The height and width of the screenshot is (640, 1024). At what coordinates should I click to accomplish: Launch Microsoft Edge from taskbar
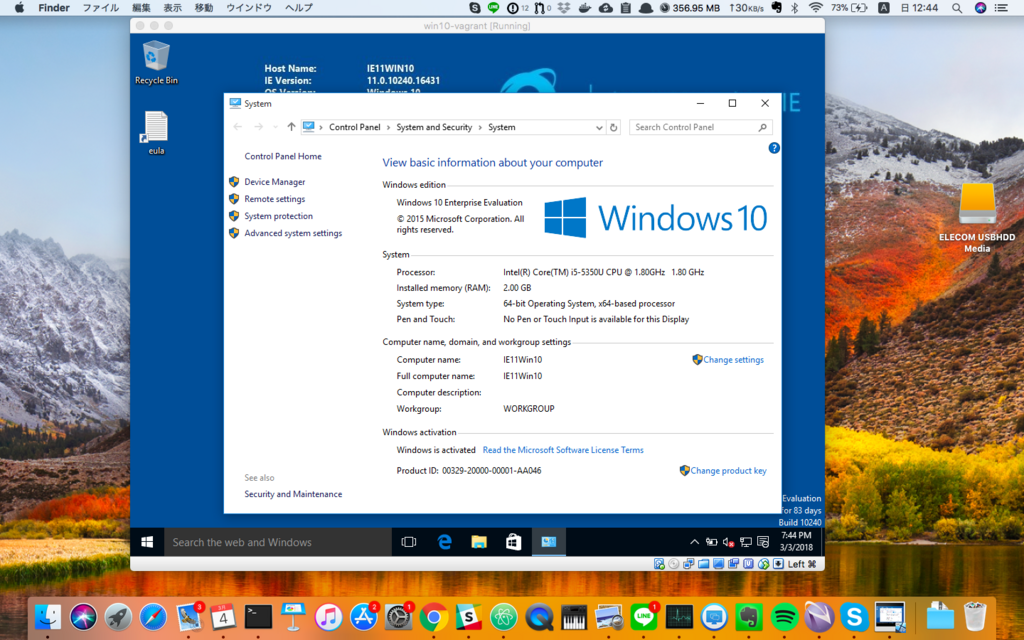point(444,542)
